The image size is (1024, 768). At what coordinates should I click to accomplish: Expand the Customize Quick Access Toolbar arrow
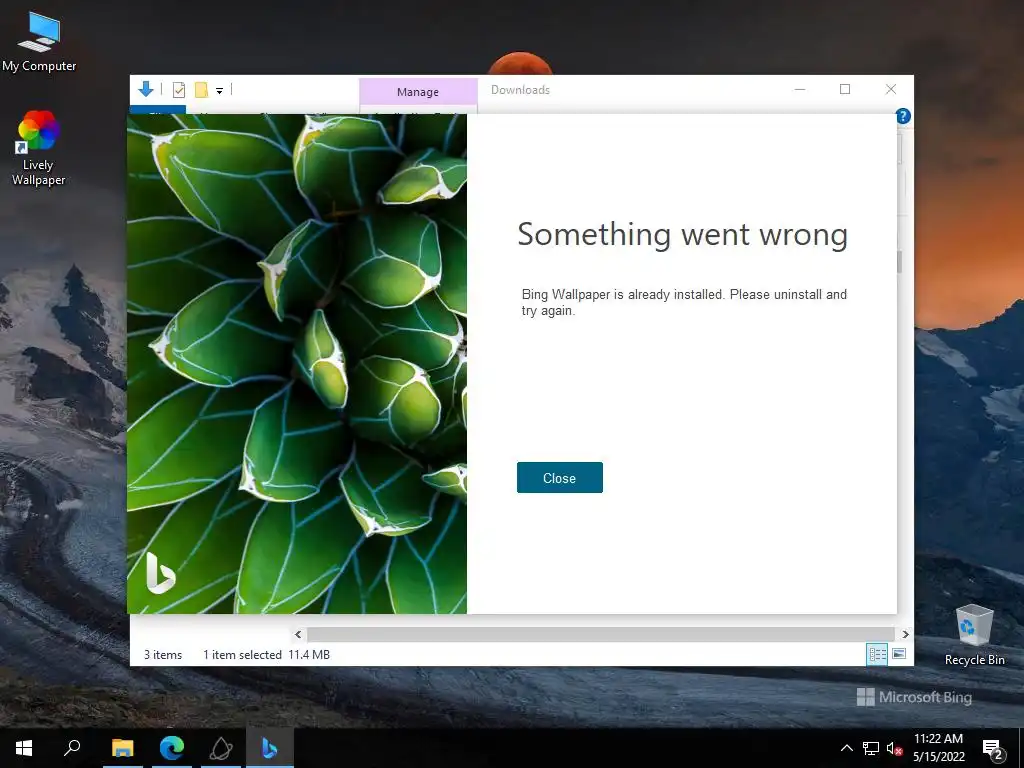point(219,91)
